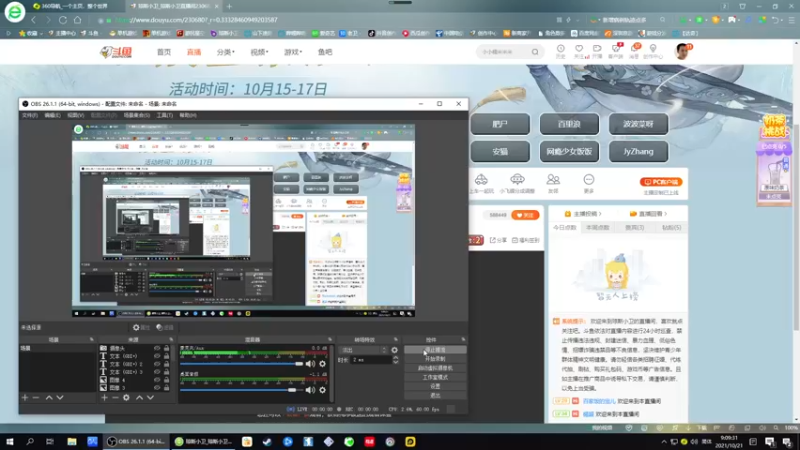The width and height of the screenshot is (800, 450).
Task: Move scene down in OBS scenes panel
Action: pos(60,397)
